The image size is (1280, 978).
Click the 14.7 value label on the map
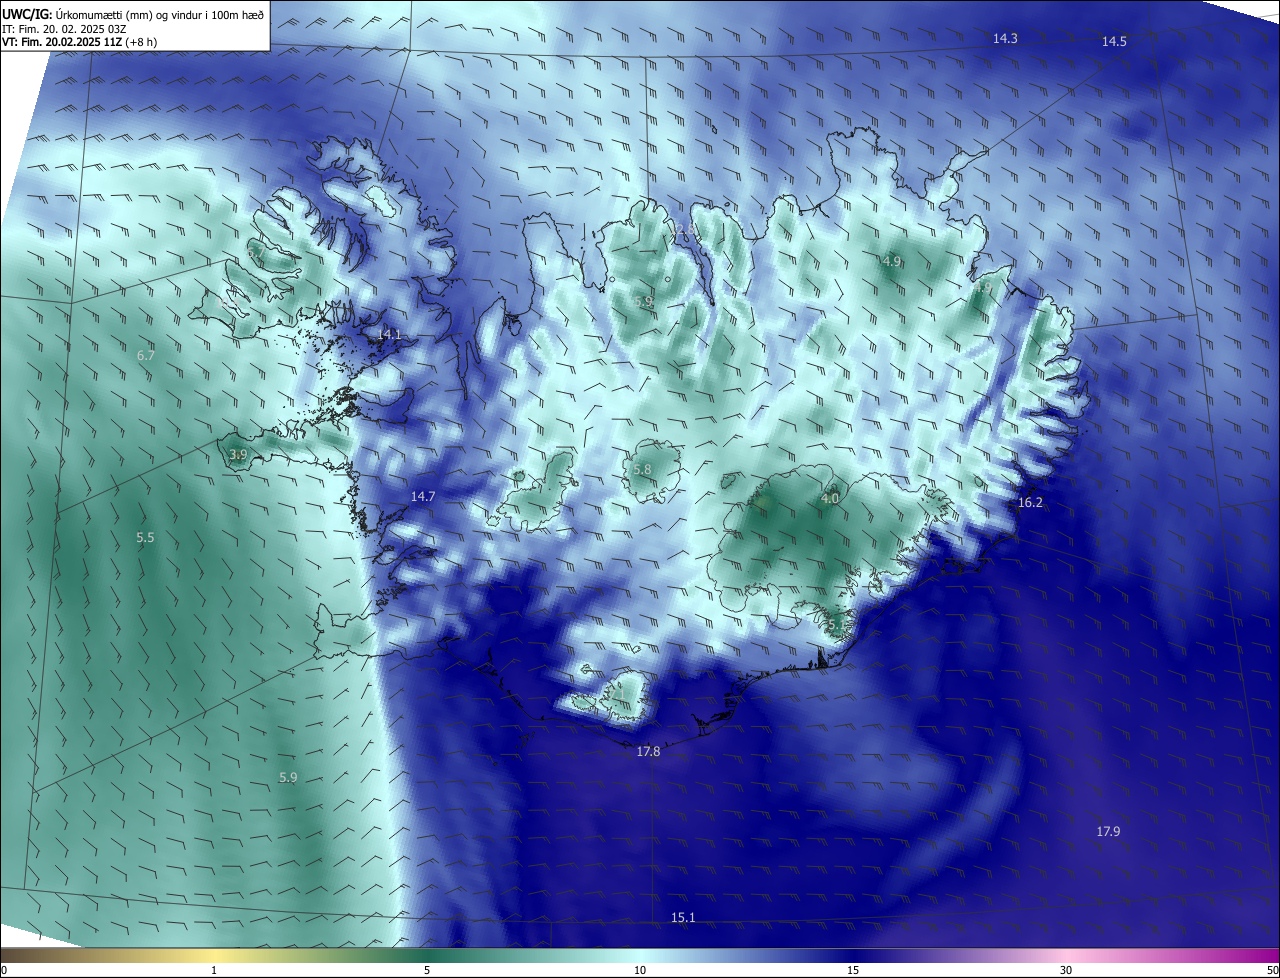423,496
